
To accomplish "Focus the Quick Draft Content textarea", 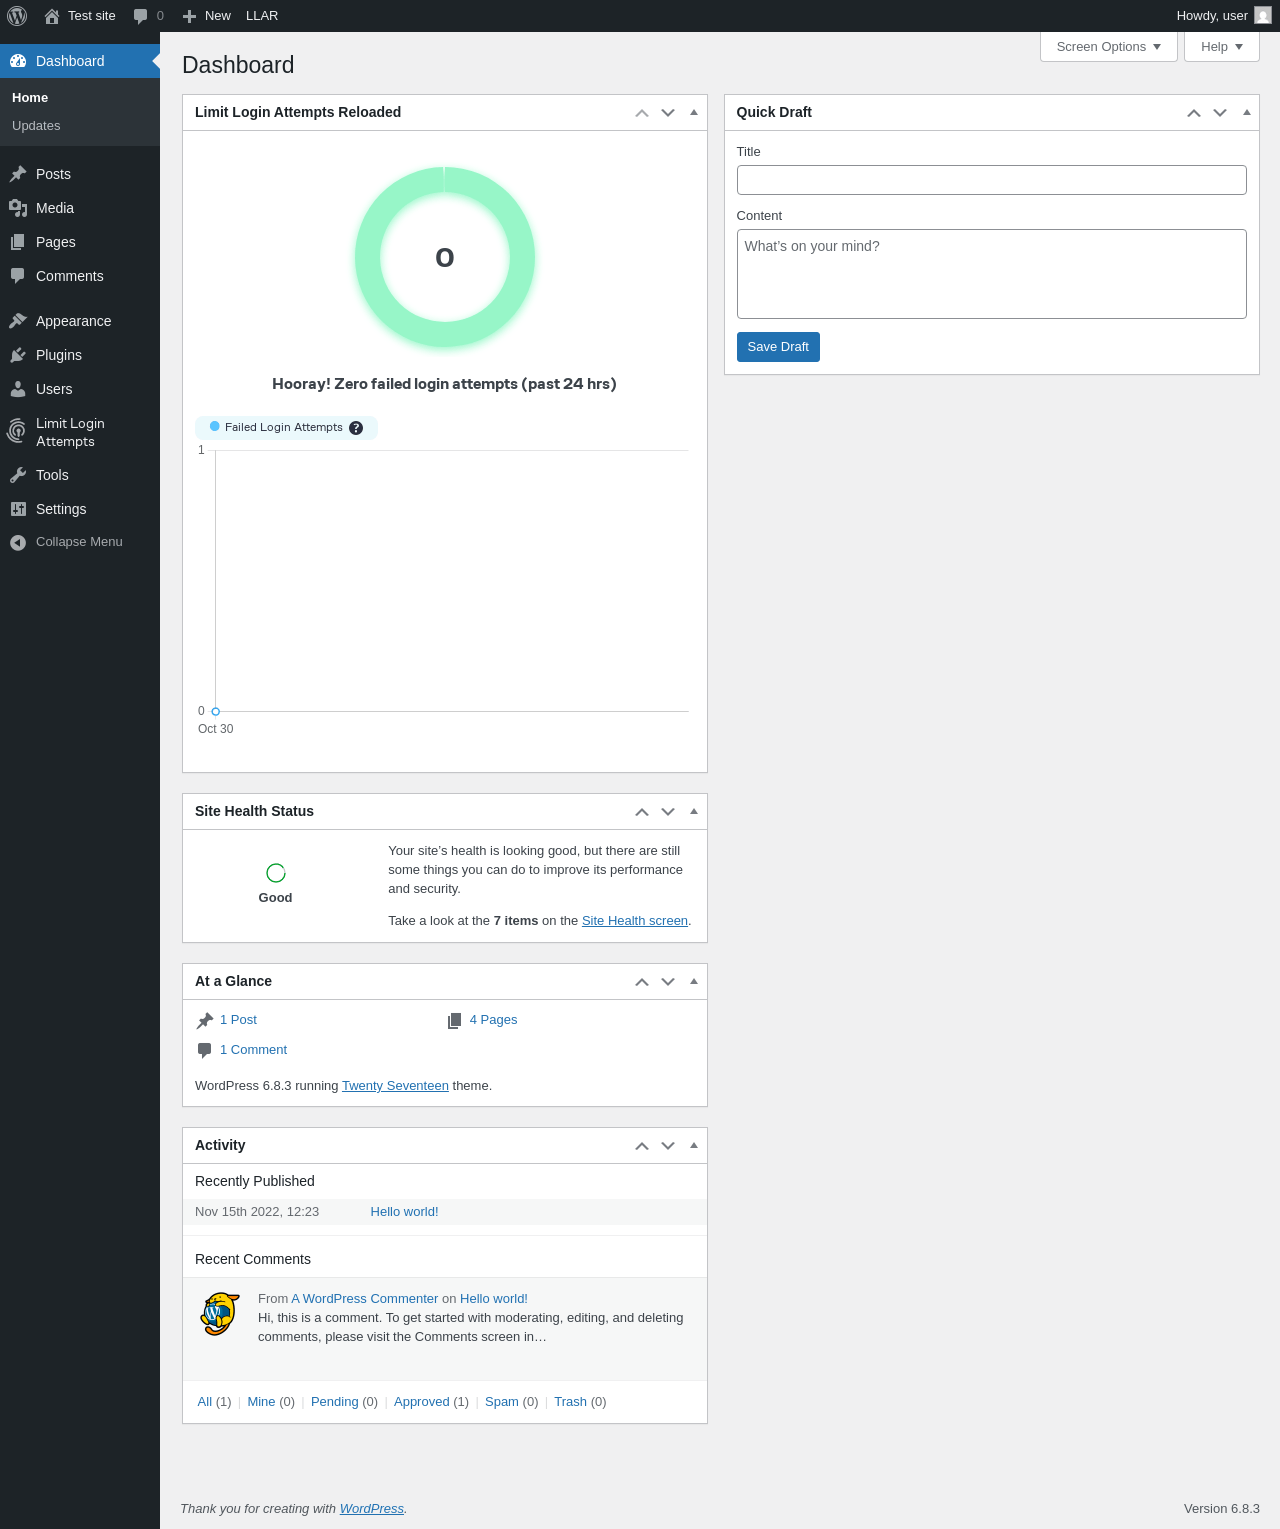I will point(992,274).
